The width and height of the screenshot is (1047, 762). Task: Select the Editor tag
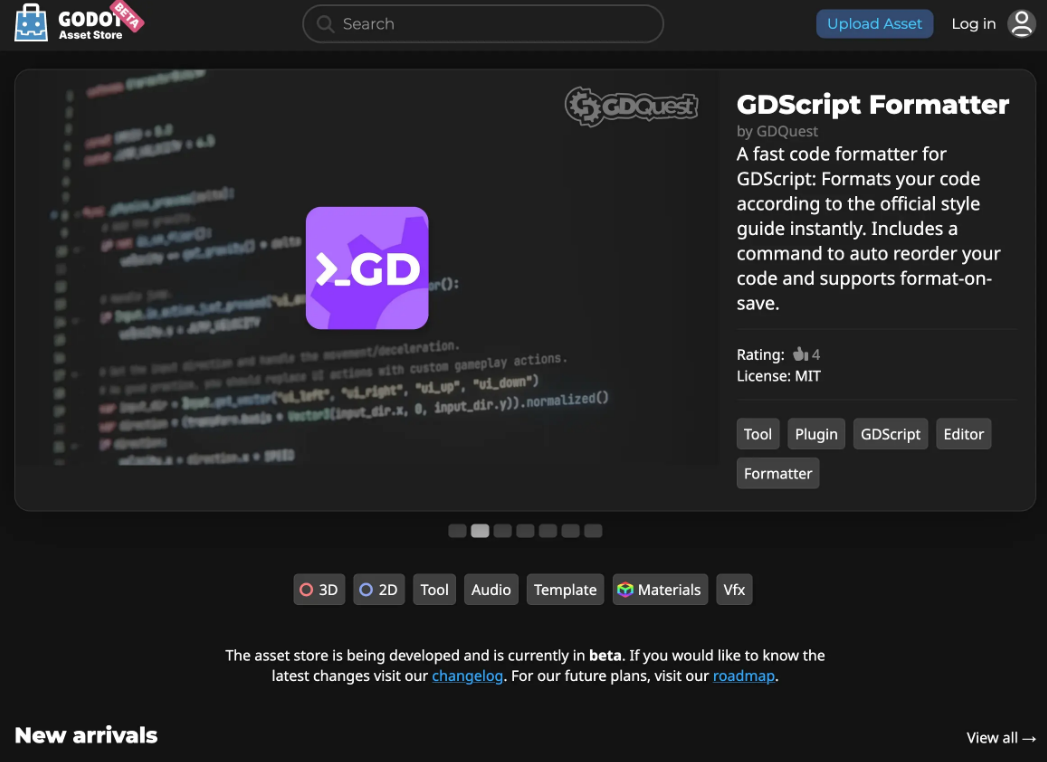point(963,434)
